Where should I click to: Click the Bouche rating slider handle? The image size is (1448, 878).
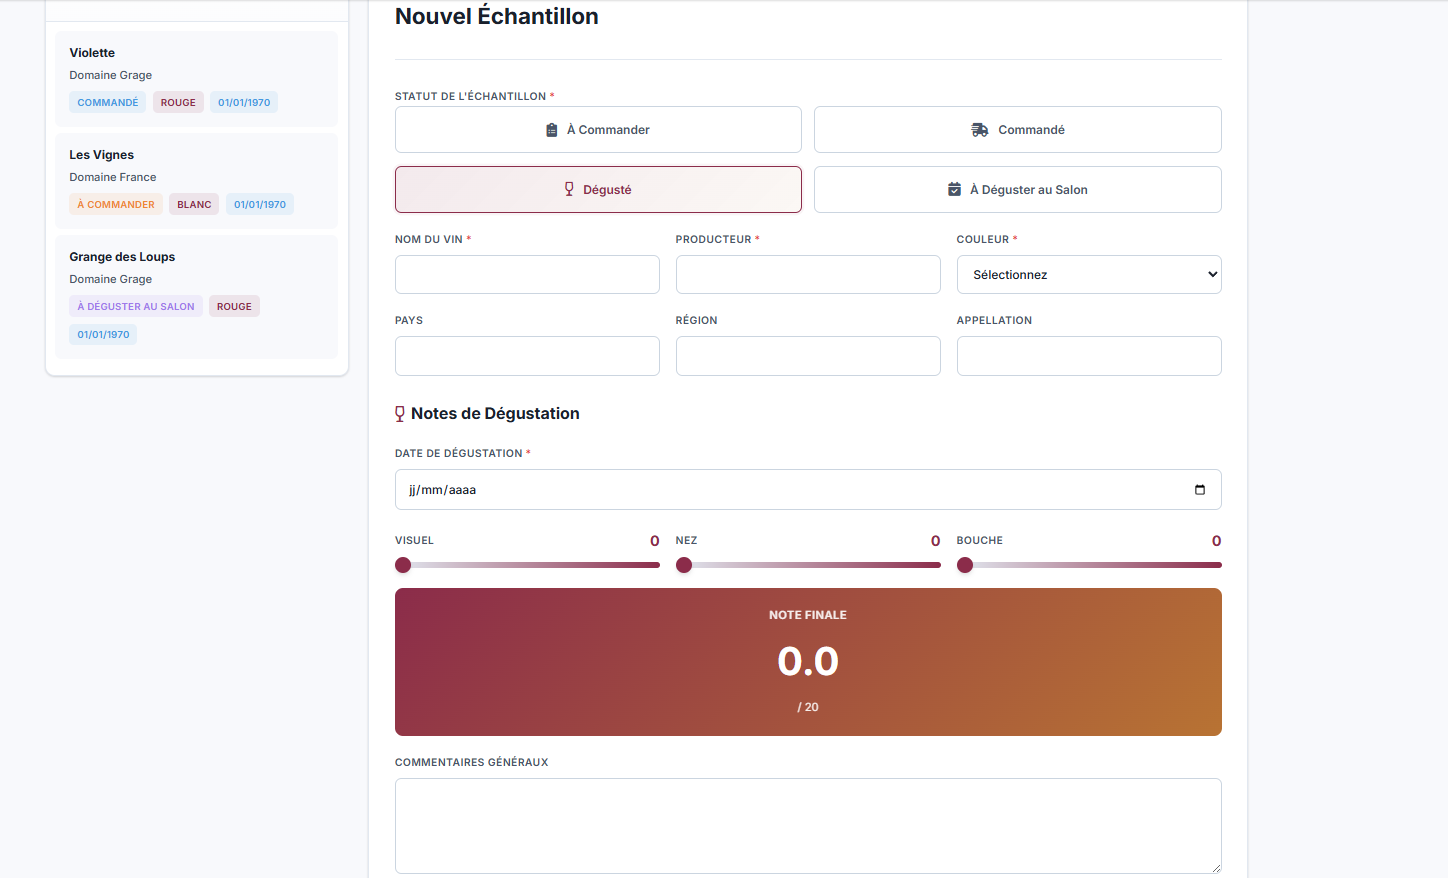pos(965,565)
